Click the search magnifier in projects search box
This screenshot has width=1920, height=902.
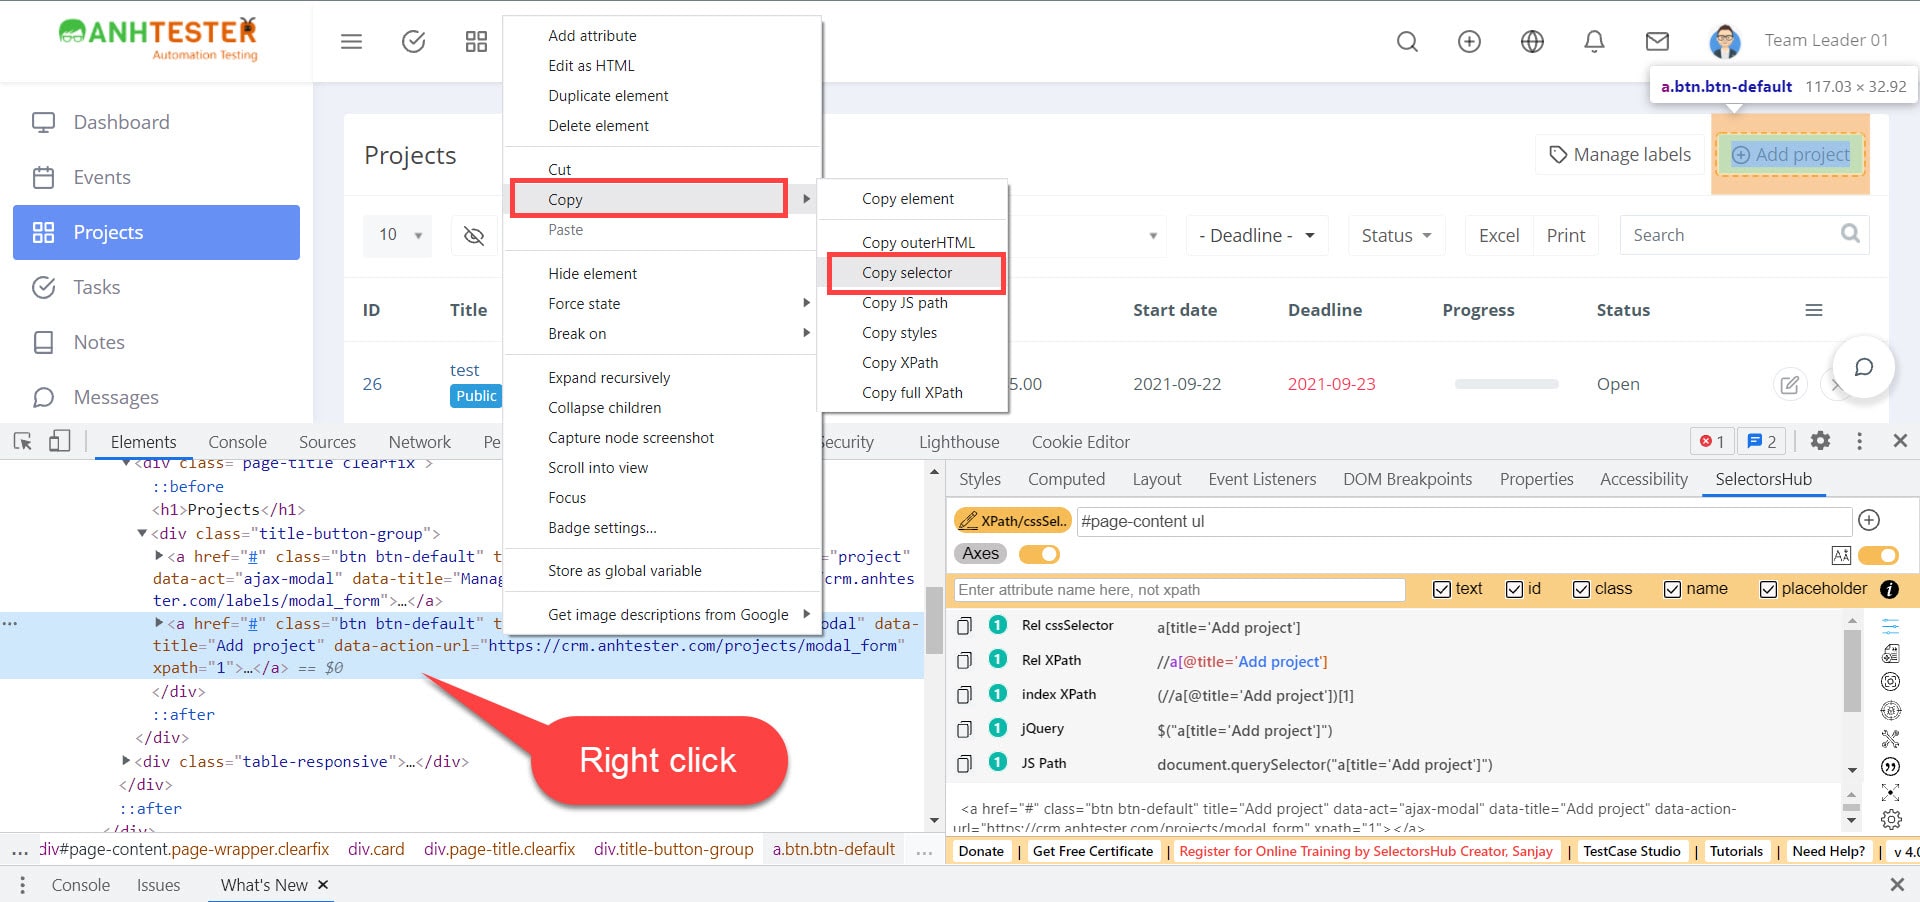(x=1850, y=234)
